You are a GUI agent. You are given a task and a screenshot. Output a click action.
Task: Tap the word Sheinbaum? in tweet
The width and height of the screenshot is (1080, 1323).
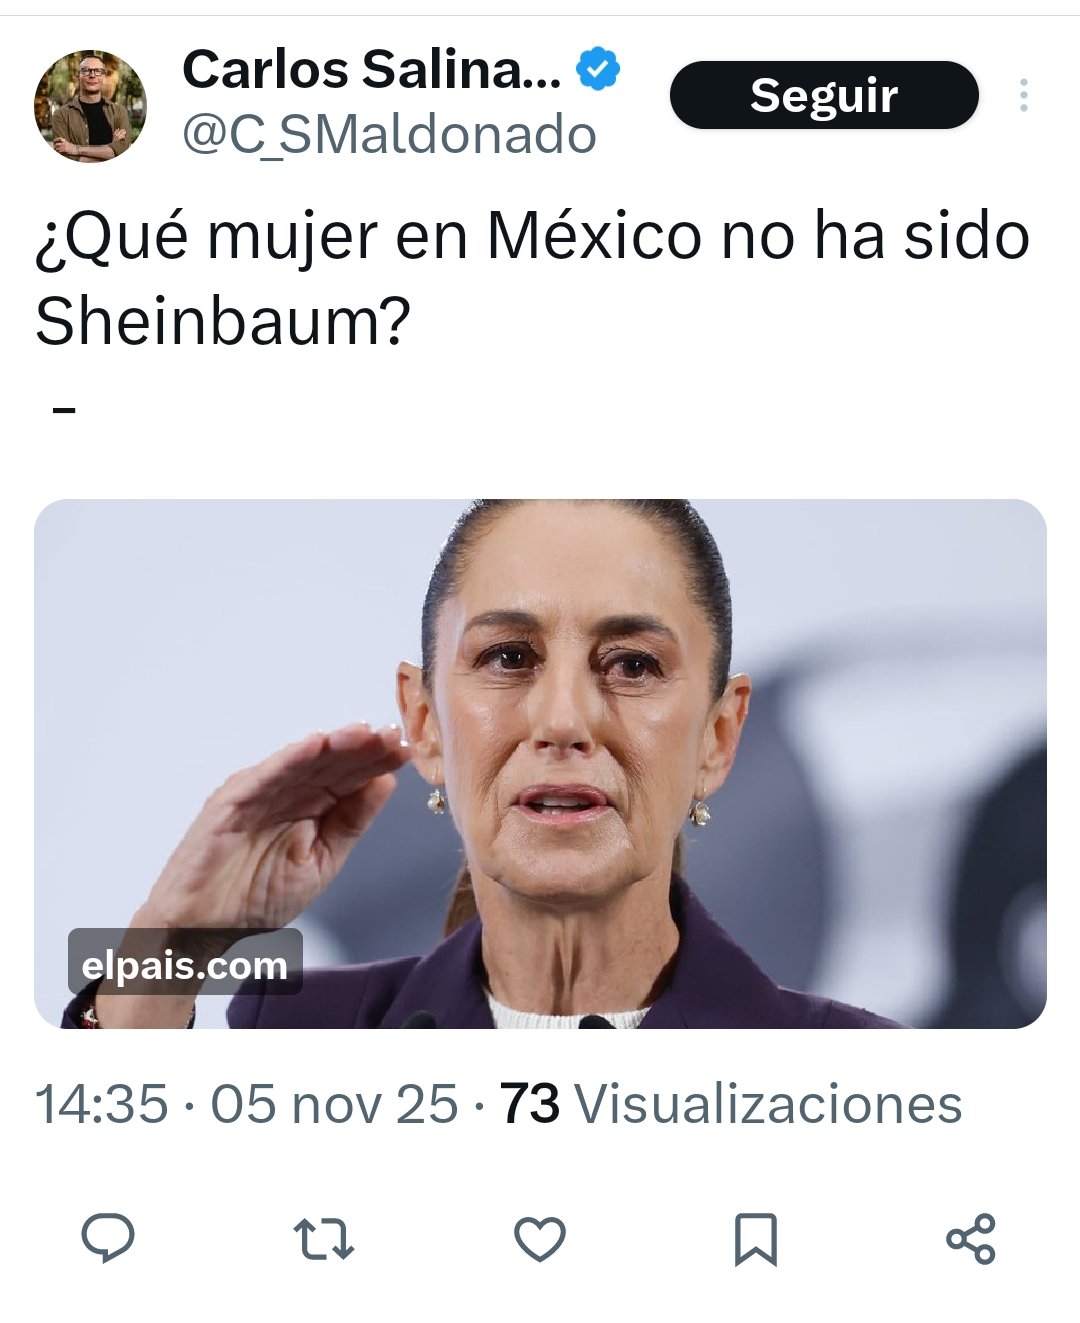pyautogui.click(x=223, y=320)
